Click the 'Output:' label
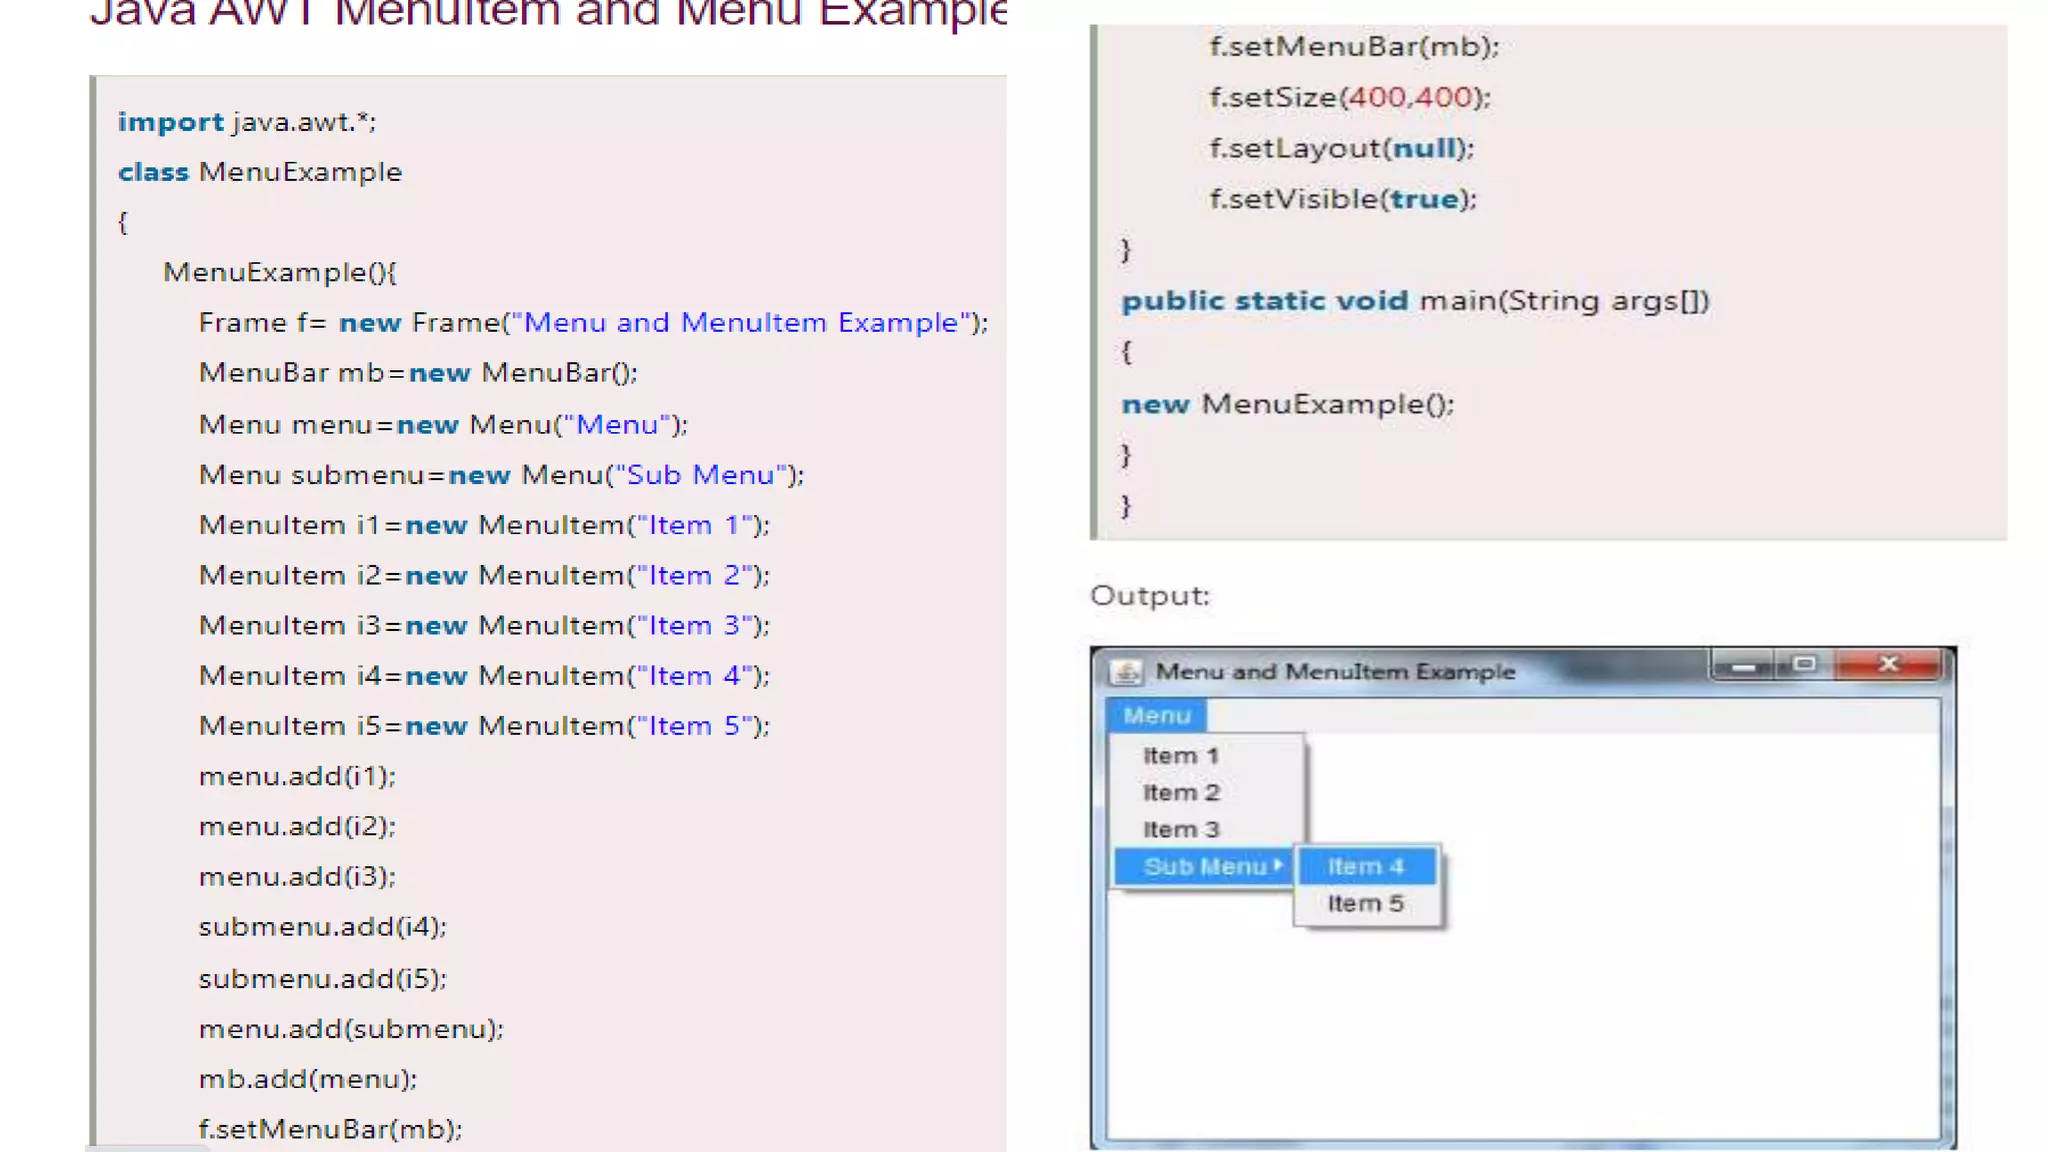Image resolution: width=2048 pixels, height=1152 pixels. (1150, 596)
